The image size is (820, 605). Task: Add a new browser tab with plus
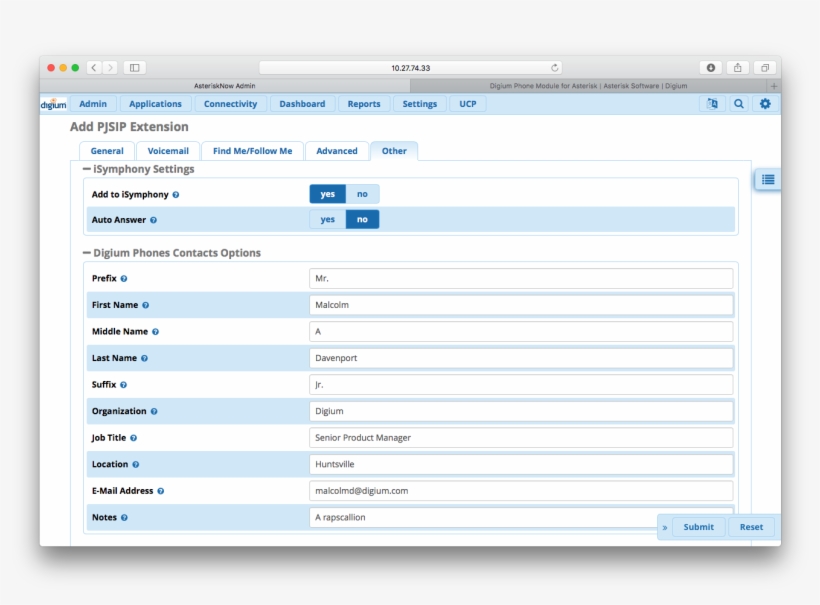774,86
